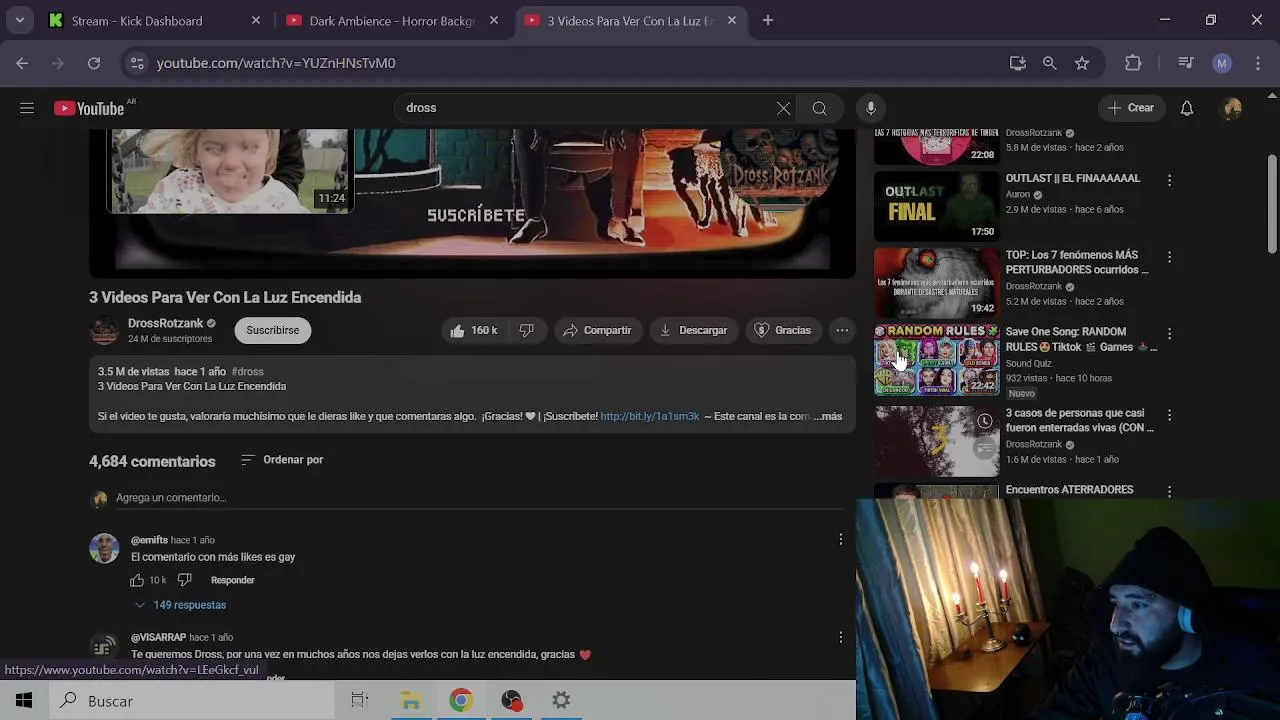The height and width of the screenshot is (720, 1280).
Task: Click Agrega un comentario field
Action: coord(480,498)
